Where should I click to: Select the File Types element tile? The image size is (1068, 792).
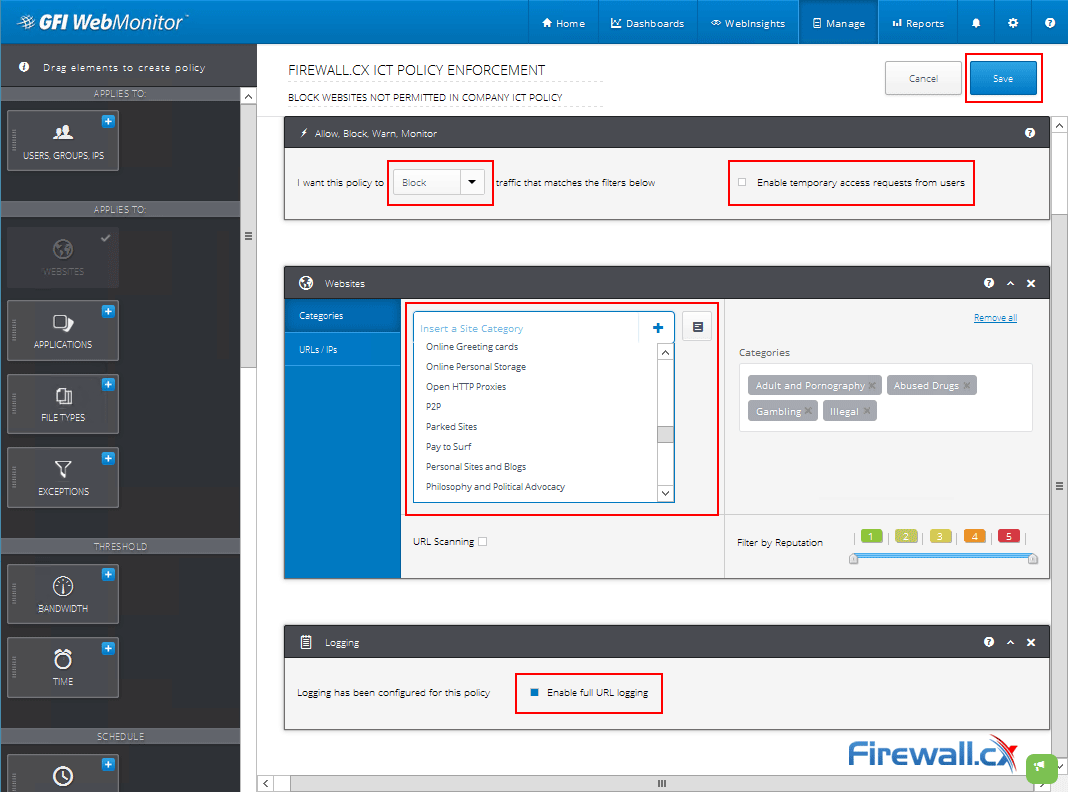[63, 404]
